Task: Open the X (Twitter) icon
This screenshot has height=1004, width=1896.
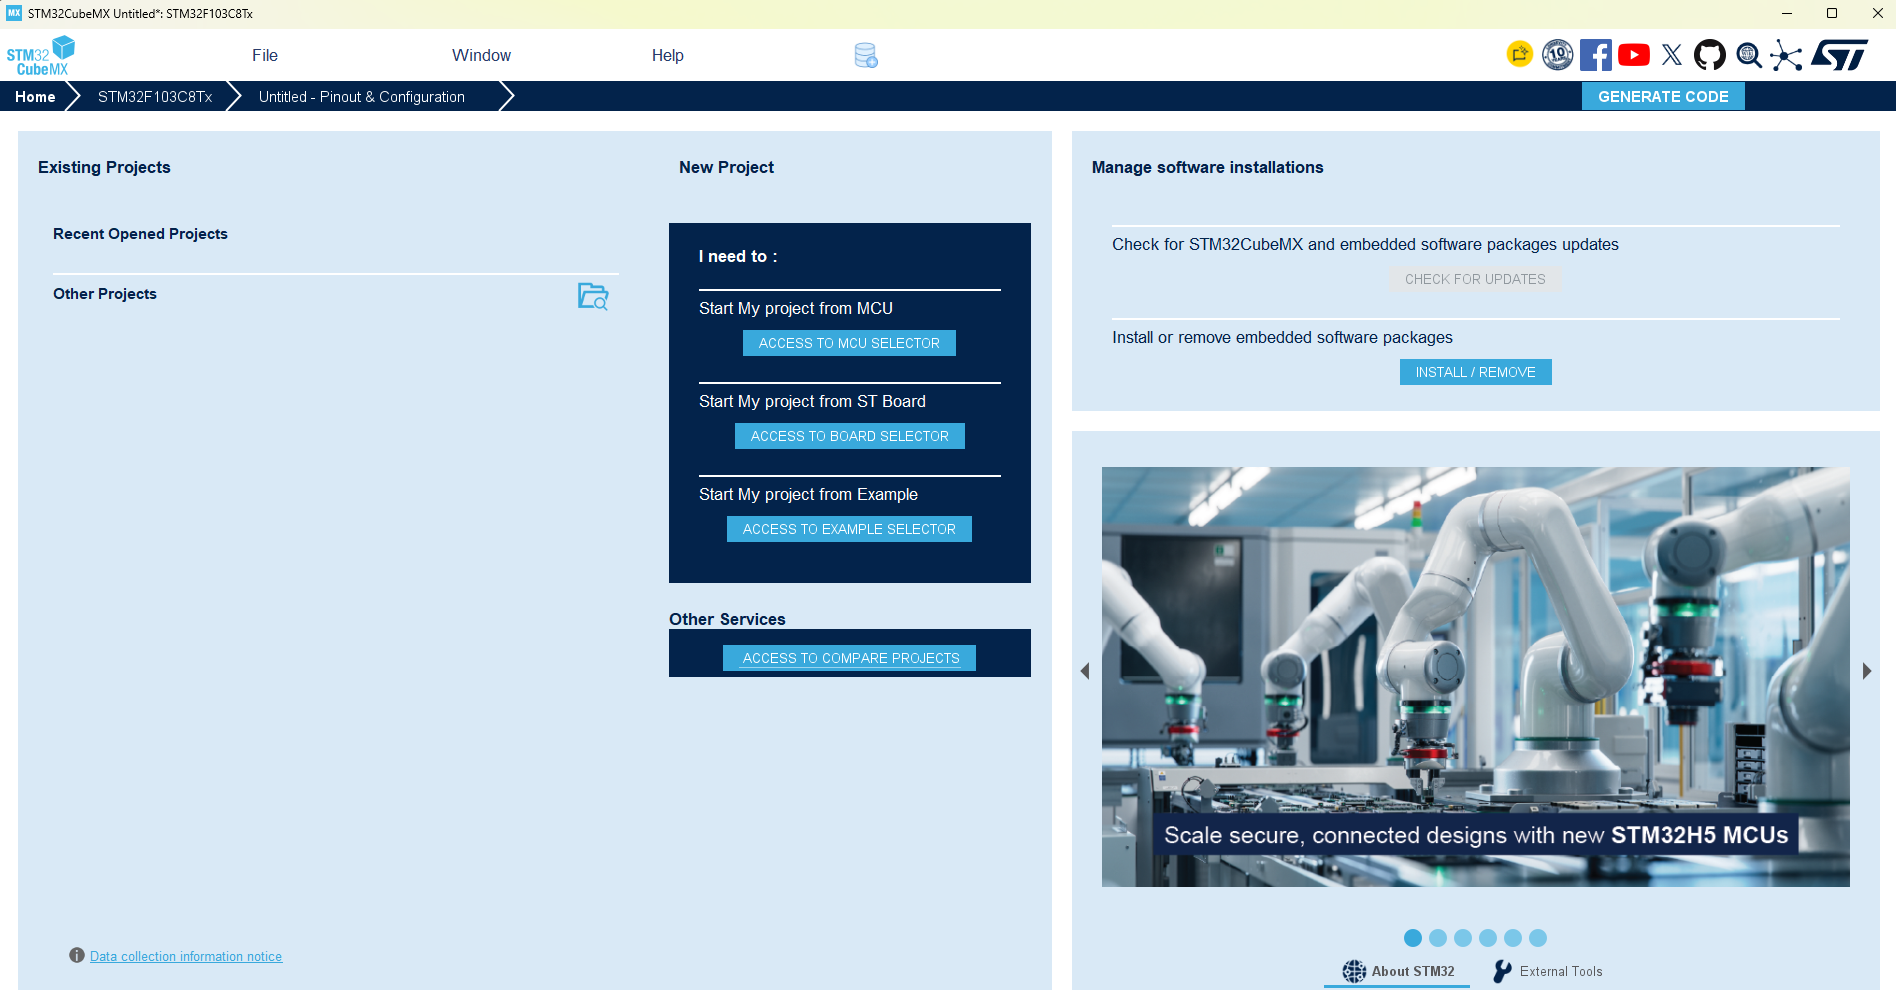Action: coord(1672,55)
